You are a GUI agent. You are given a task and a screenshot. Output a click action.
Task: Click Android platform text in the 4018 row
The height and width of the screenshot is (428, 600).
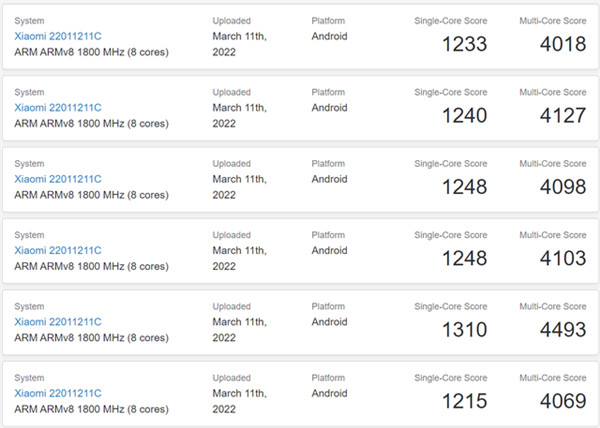329,36
